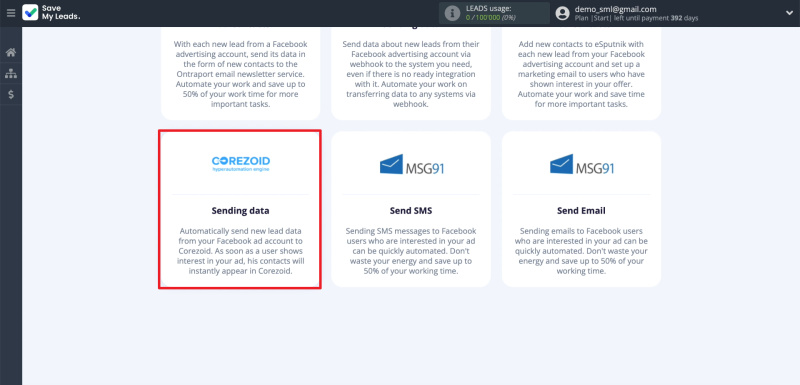Image resolution: width=800 pixels, height=385 pixels.
Task: Click the Save My Leads brand name
Action: [61, 13]
